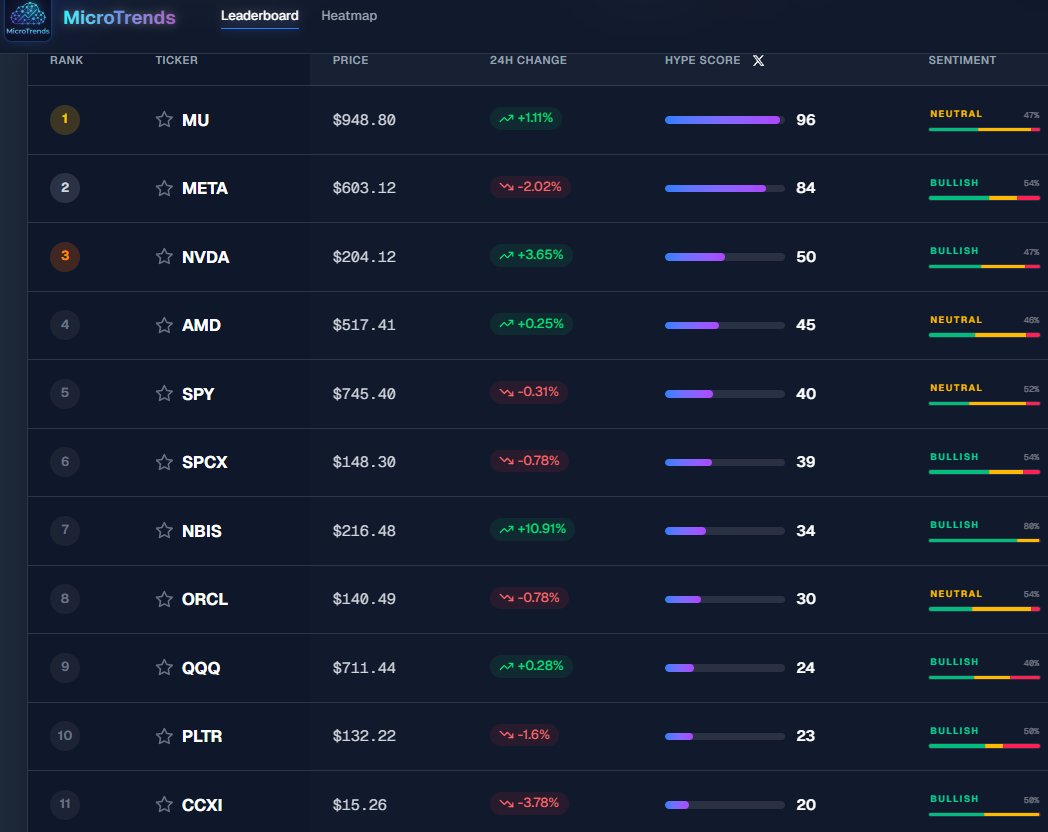Click the rank 8 badge
Viewport: 1048px width, 832px height.
(65, 599)
